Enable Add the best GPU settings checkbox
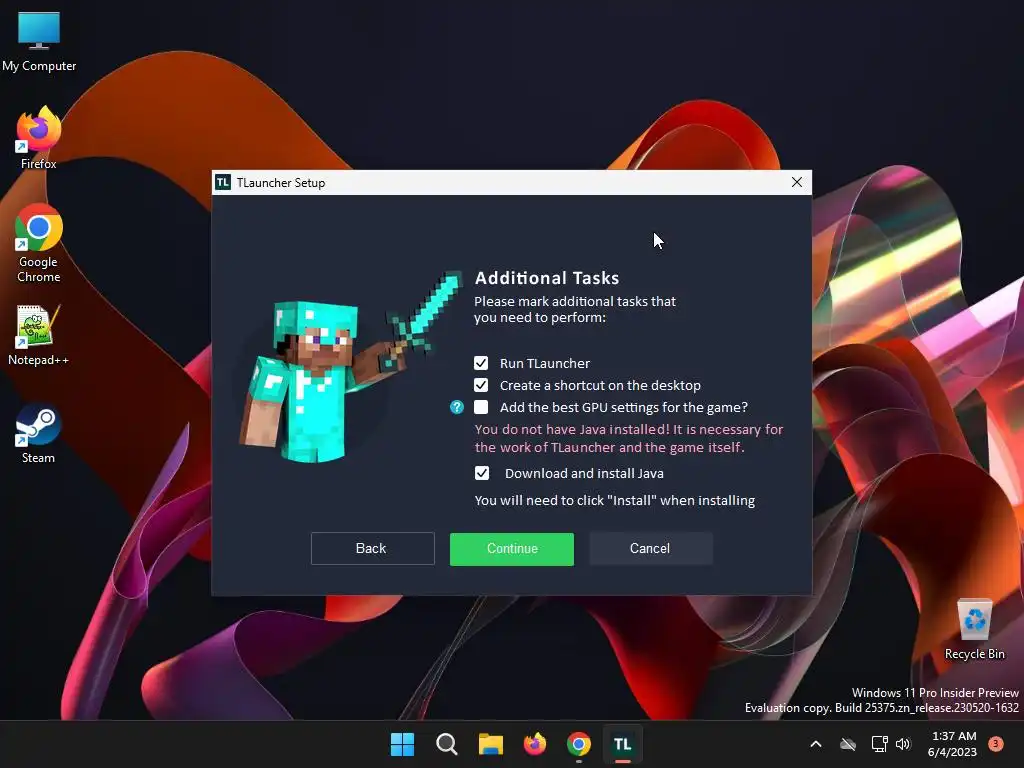The height and width of the screenshot is (768, 1024). click(x=481, y=408)
